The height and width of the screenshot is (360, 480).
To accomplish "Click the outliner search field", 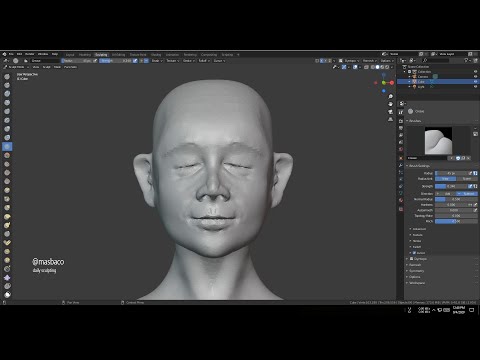I will 435,60.
